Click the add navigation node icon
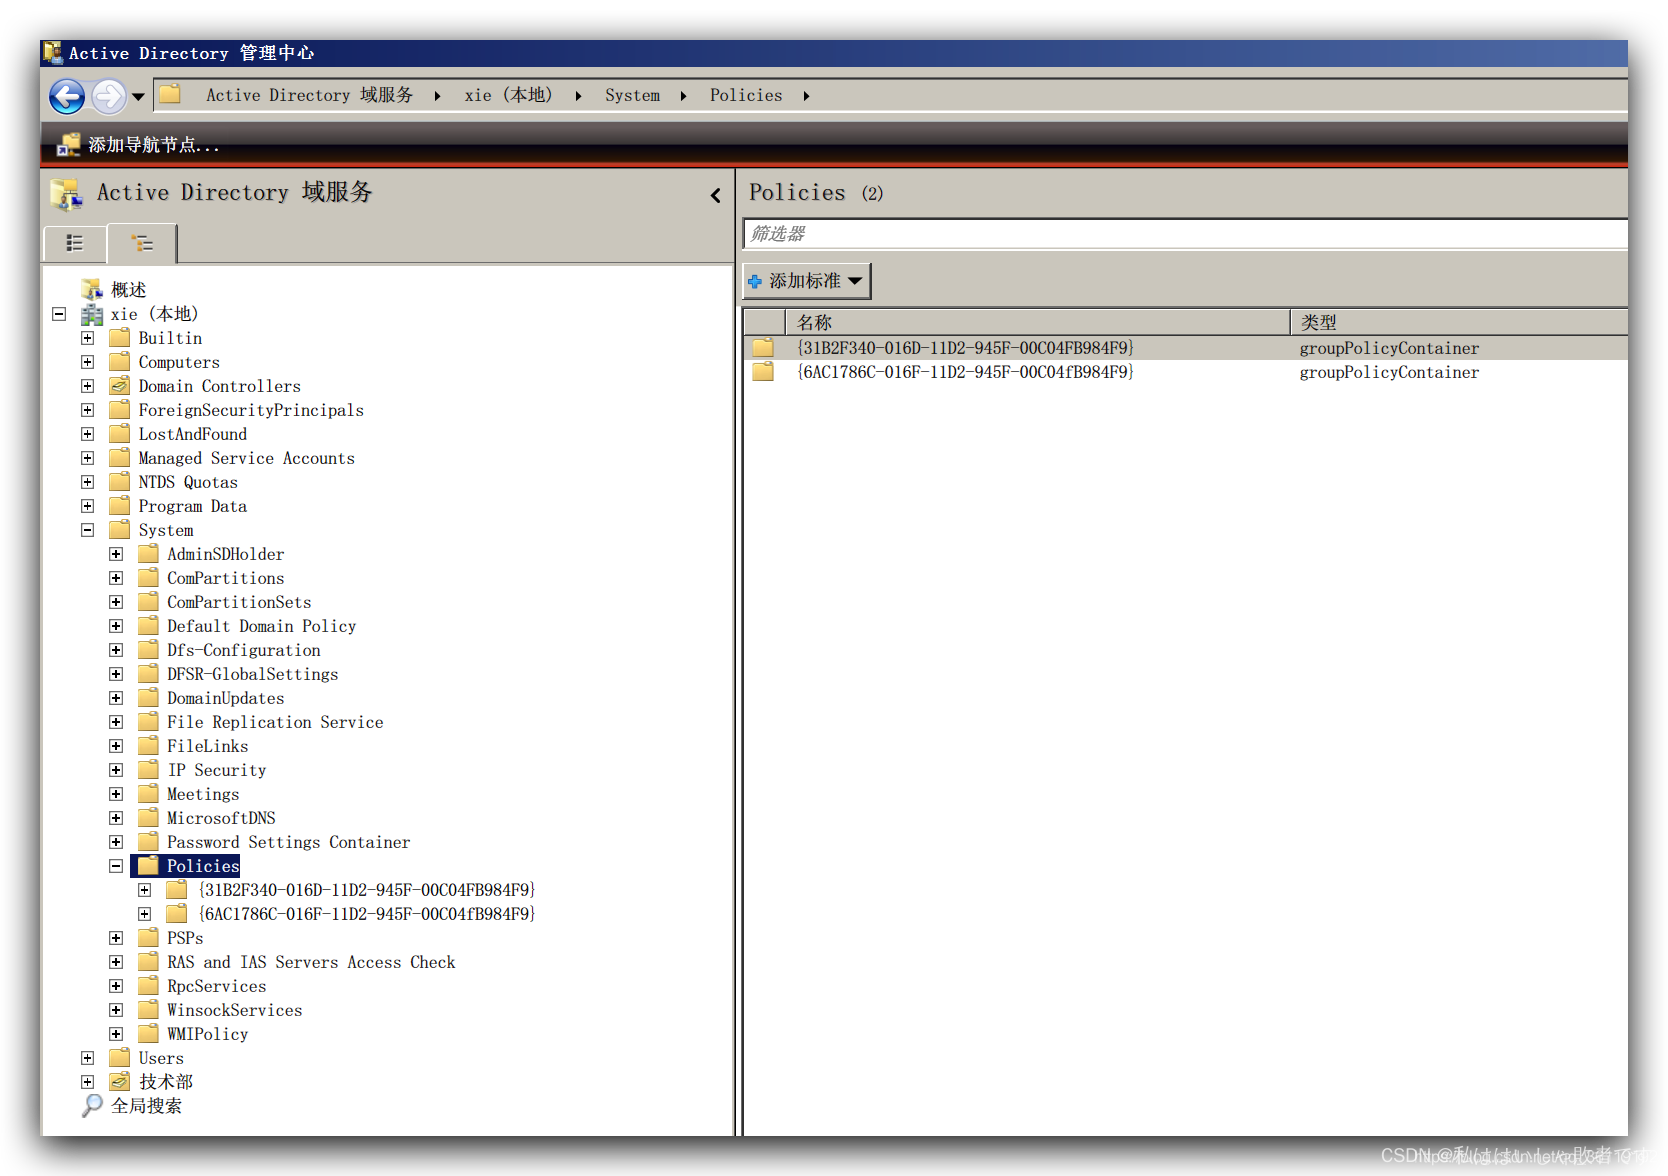This screenshot has height=1176, width=1668. pos(68,145)
